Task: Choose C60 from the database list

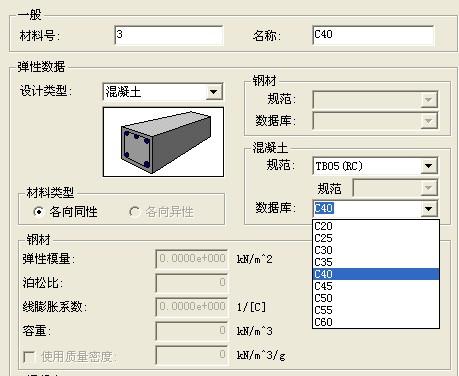Action: pos(376,322)
